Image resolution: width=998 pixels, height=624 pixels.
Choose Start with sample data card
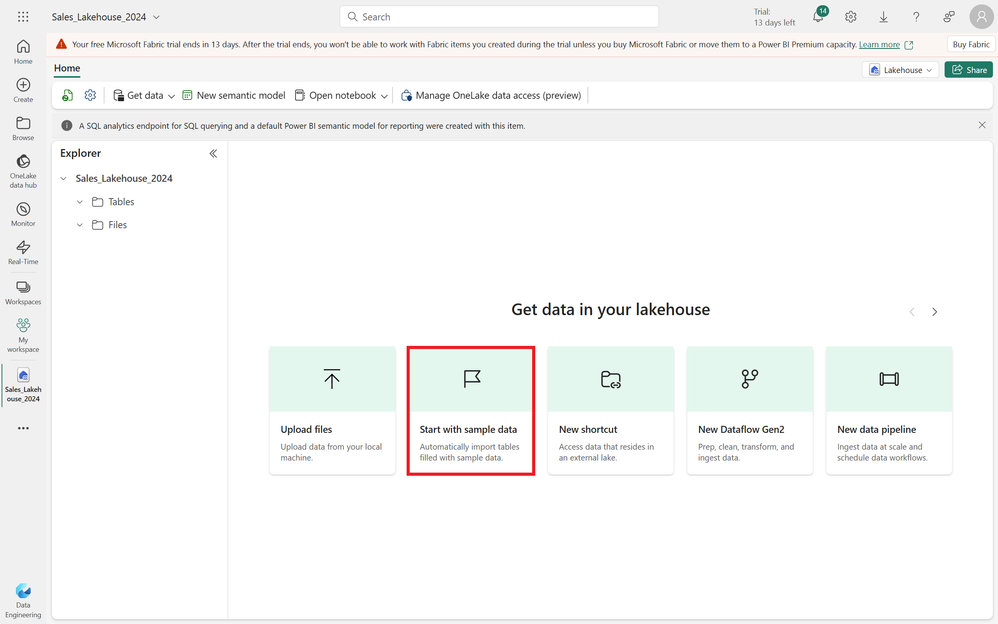471,411
